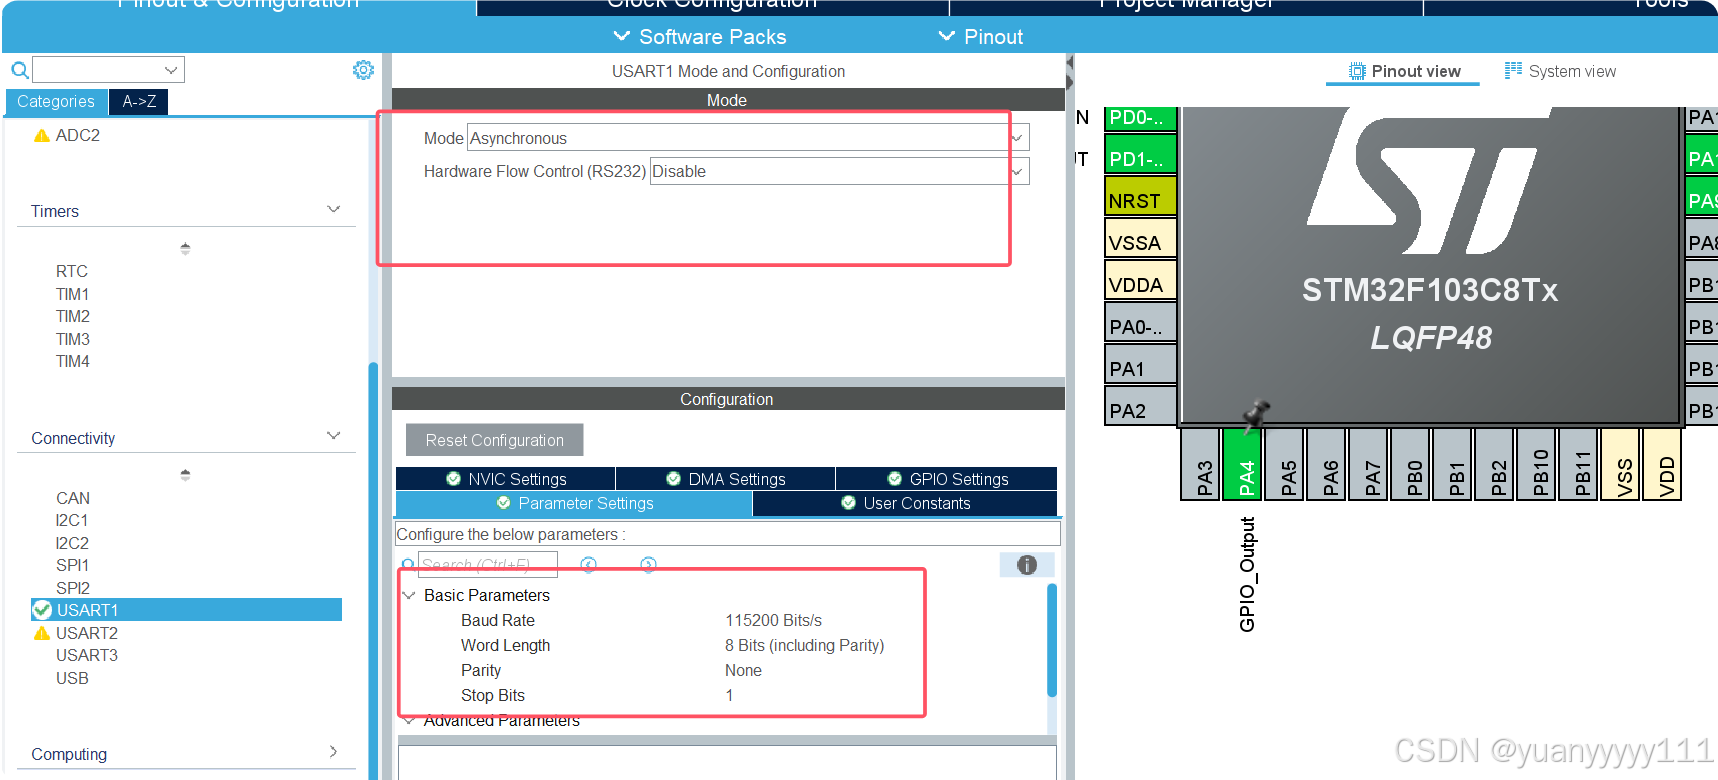1718x780 pixels.
Task: Click the System view grid icon
Action: 1513,70
